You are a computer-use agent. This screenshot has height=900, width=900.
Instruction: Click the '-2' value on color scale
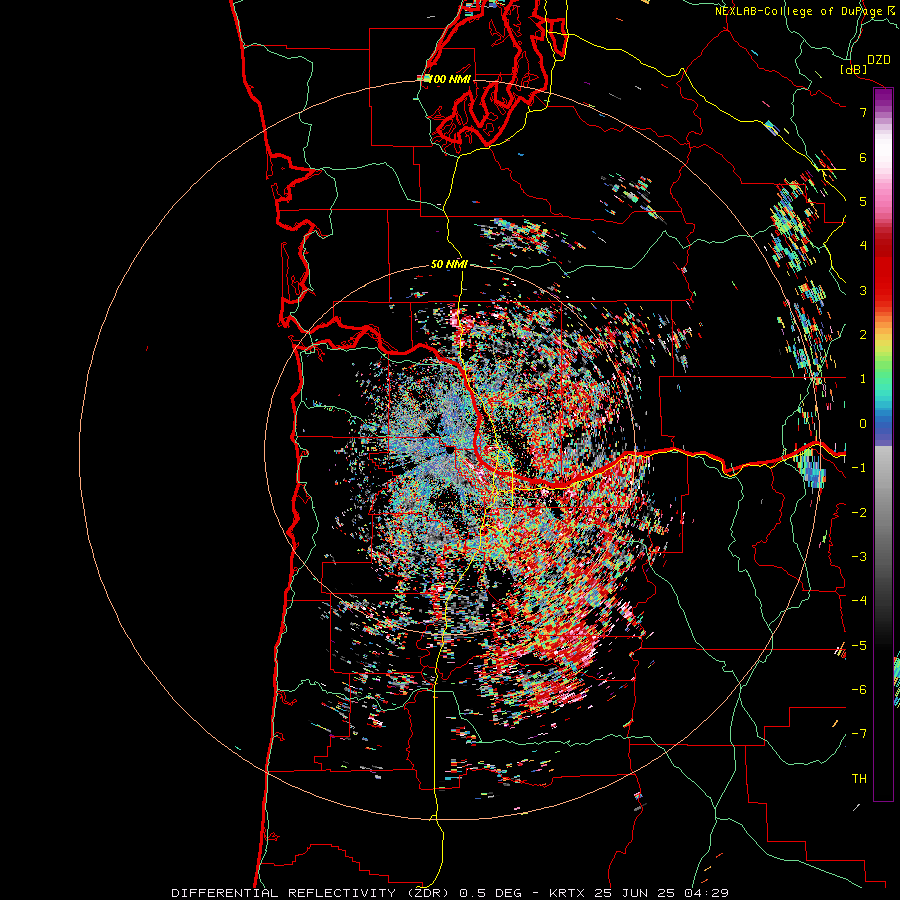pyautogui.click(x=859, y=513)
